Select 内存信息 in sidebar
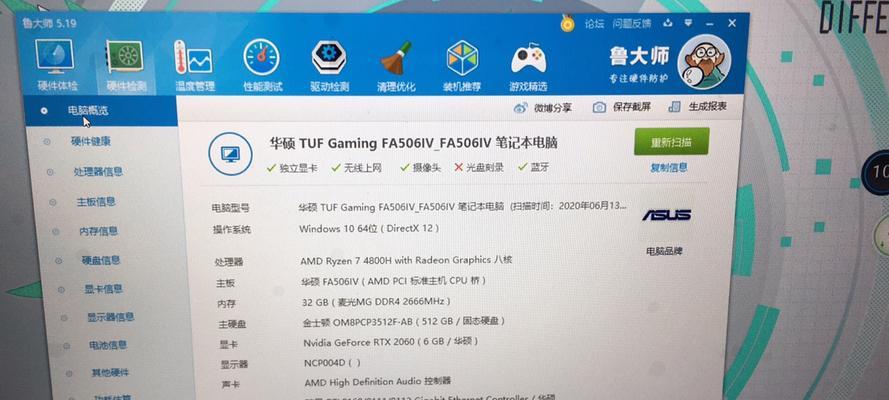This screenshot has height=400, width=889. 99,231
